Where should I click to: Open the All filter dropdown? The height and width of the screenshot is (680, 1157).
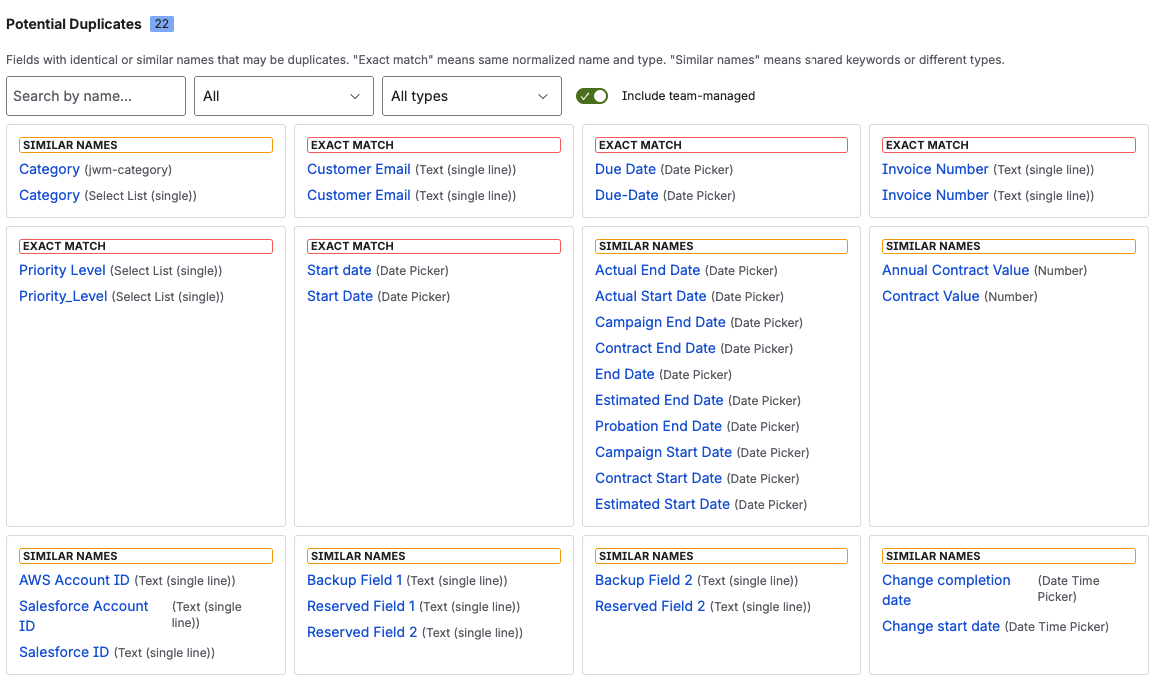[x=284, y=96]
